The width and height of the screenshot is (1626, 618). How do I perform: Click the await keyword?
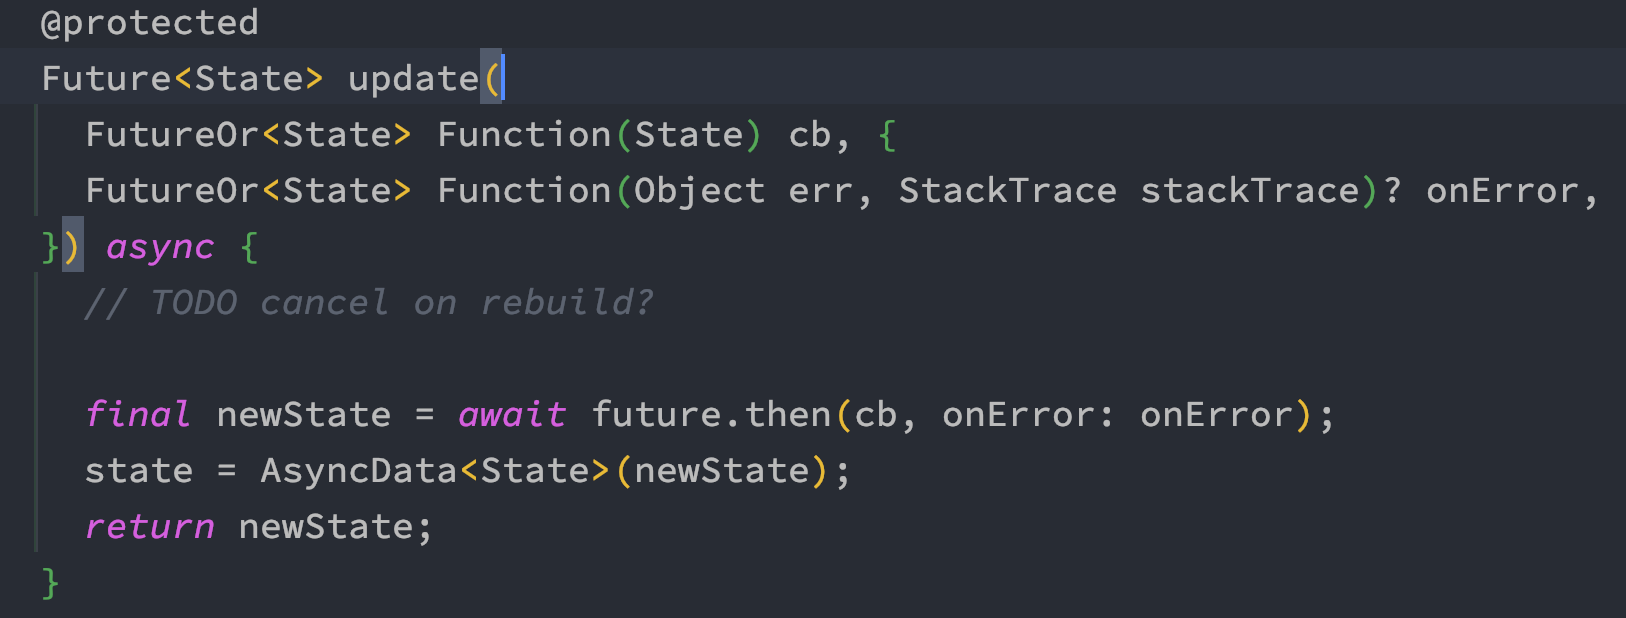(512, 415)
